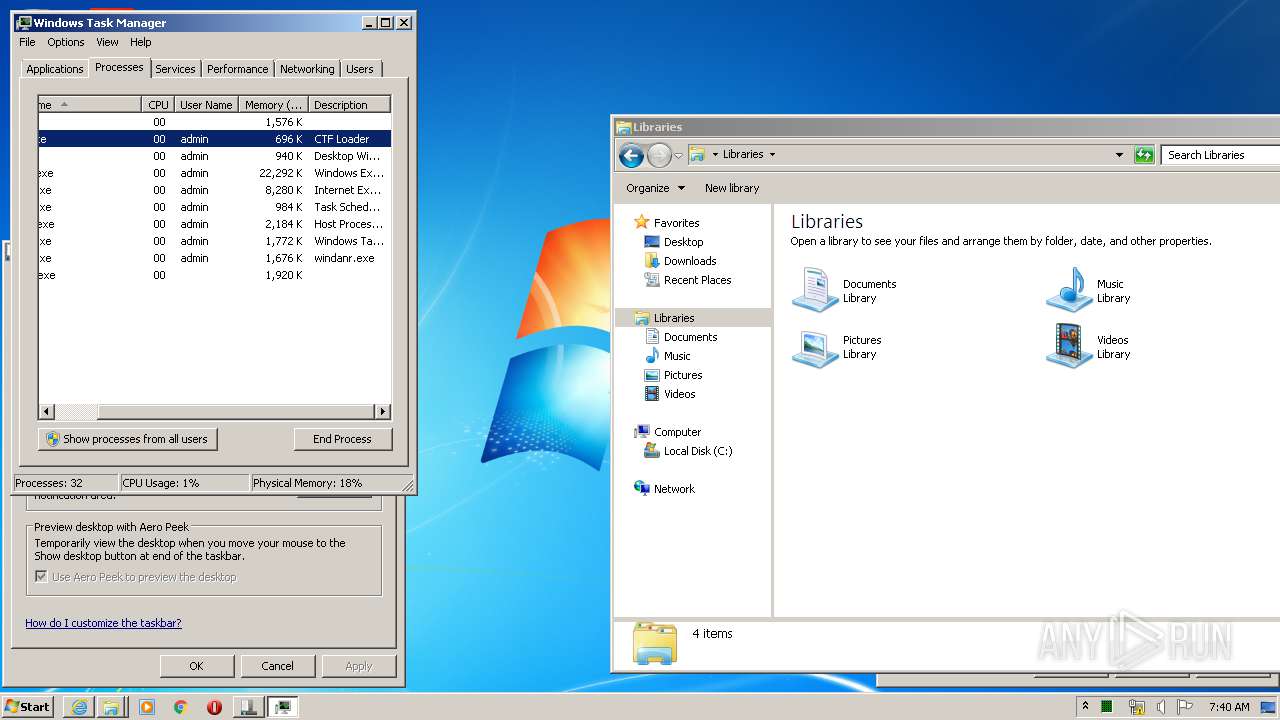Select Documents in the navigation pane tree

[x=690, y=337]
